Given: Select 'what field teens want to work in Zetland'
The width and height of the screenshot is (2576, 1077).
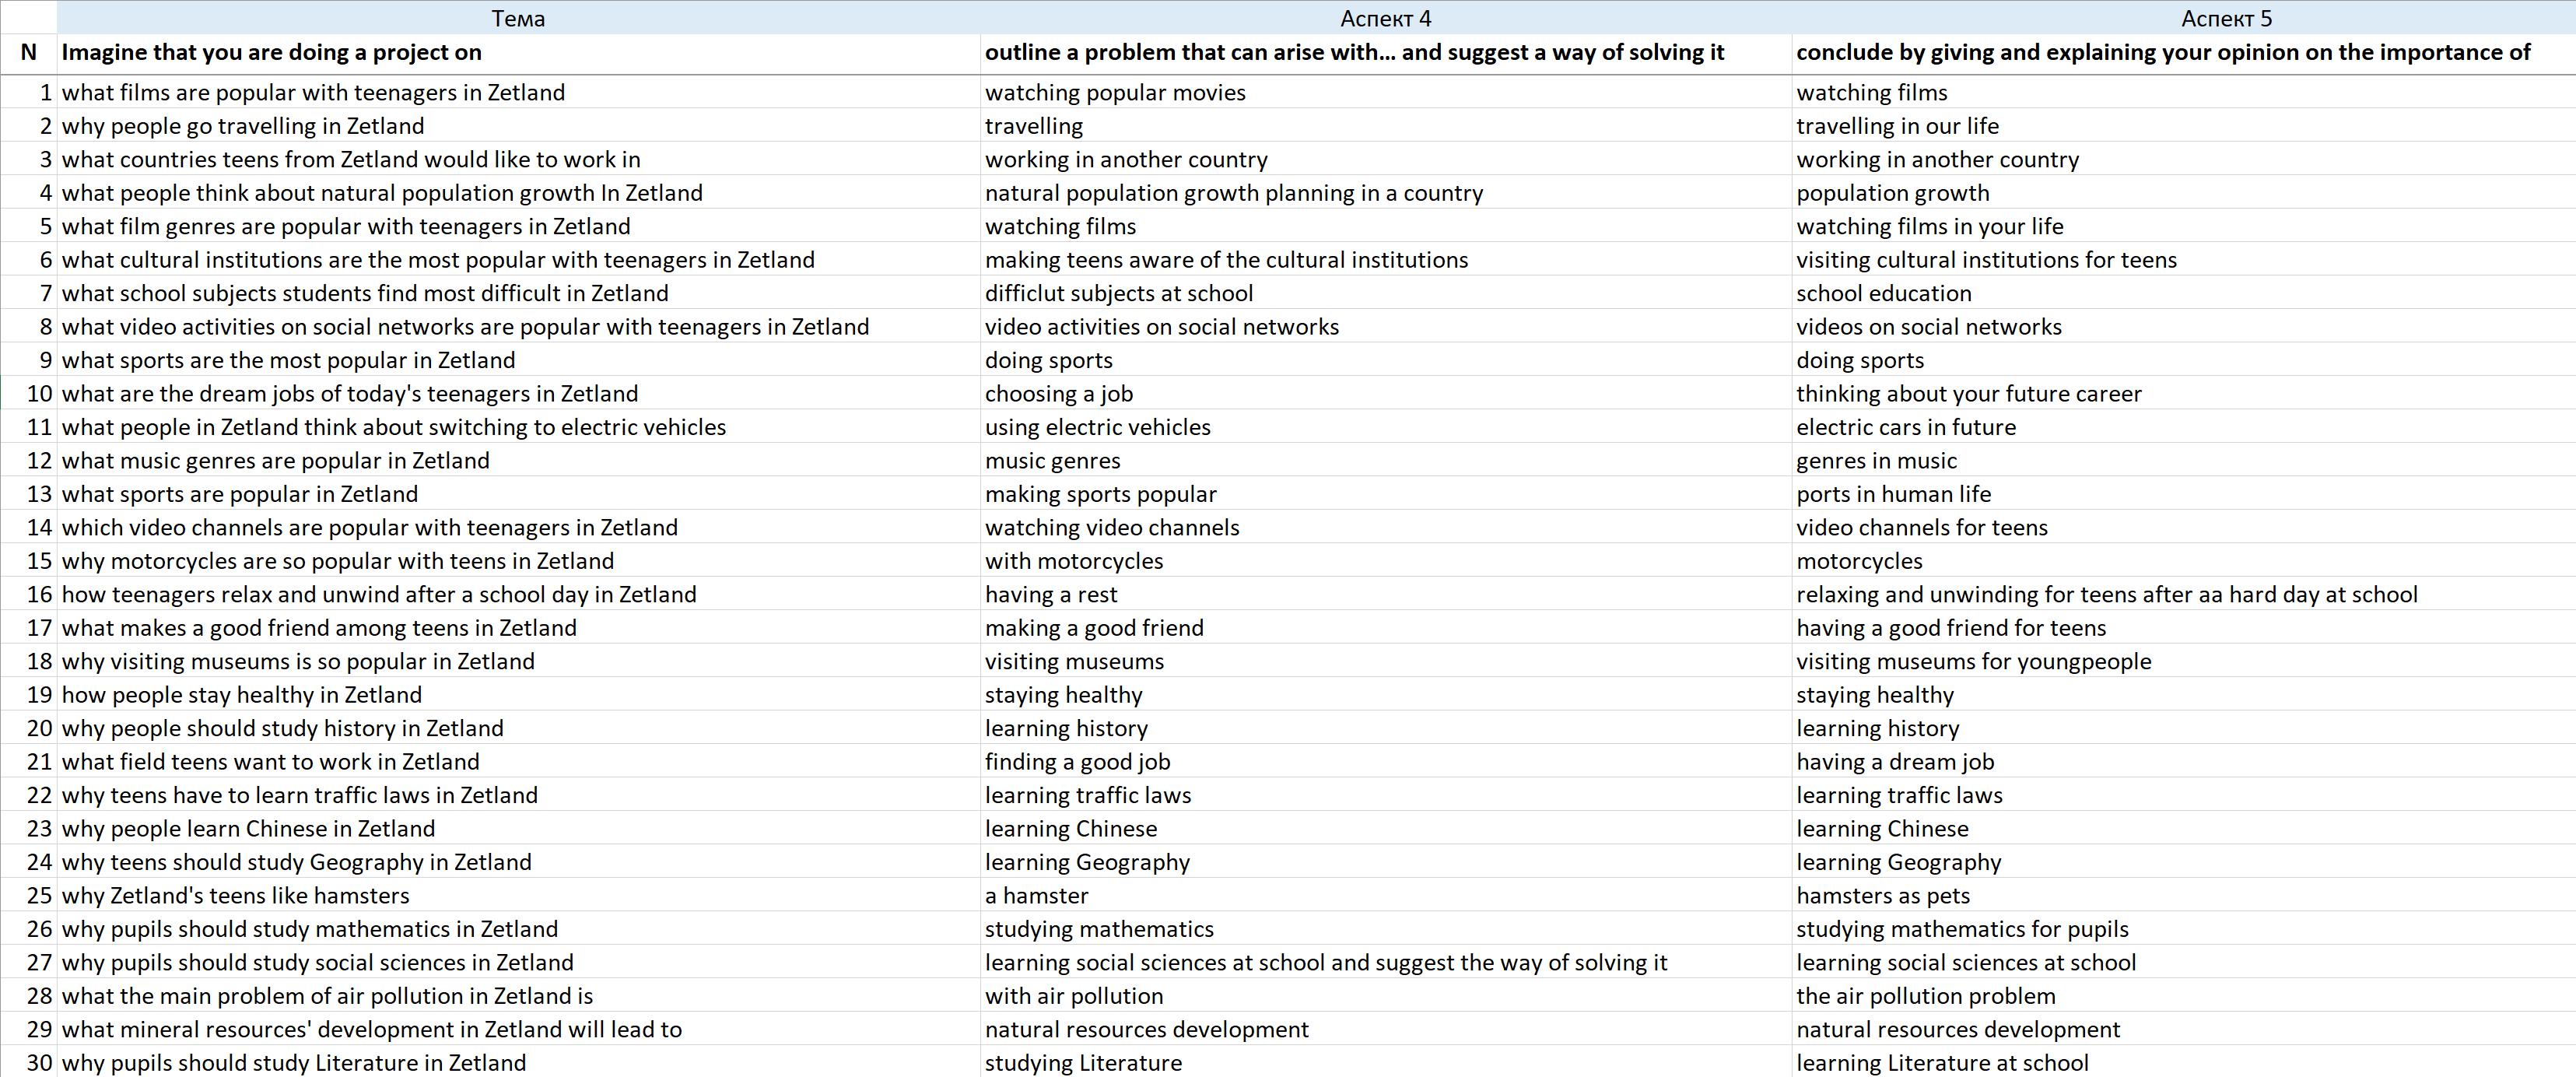Looking at the screenshot, I should 518,762.
